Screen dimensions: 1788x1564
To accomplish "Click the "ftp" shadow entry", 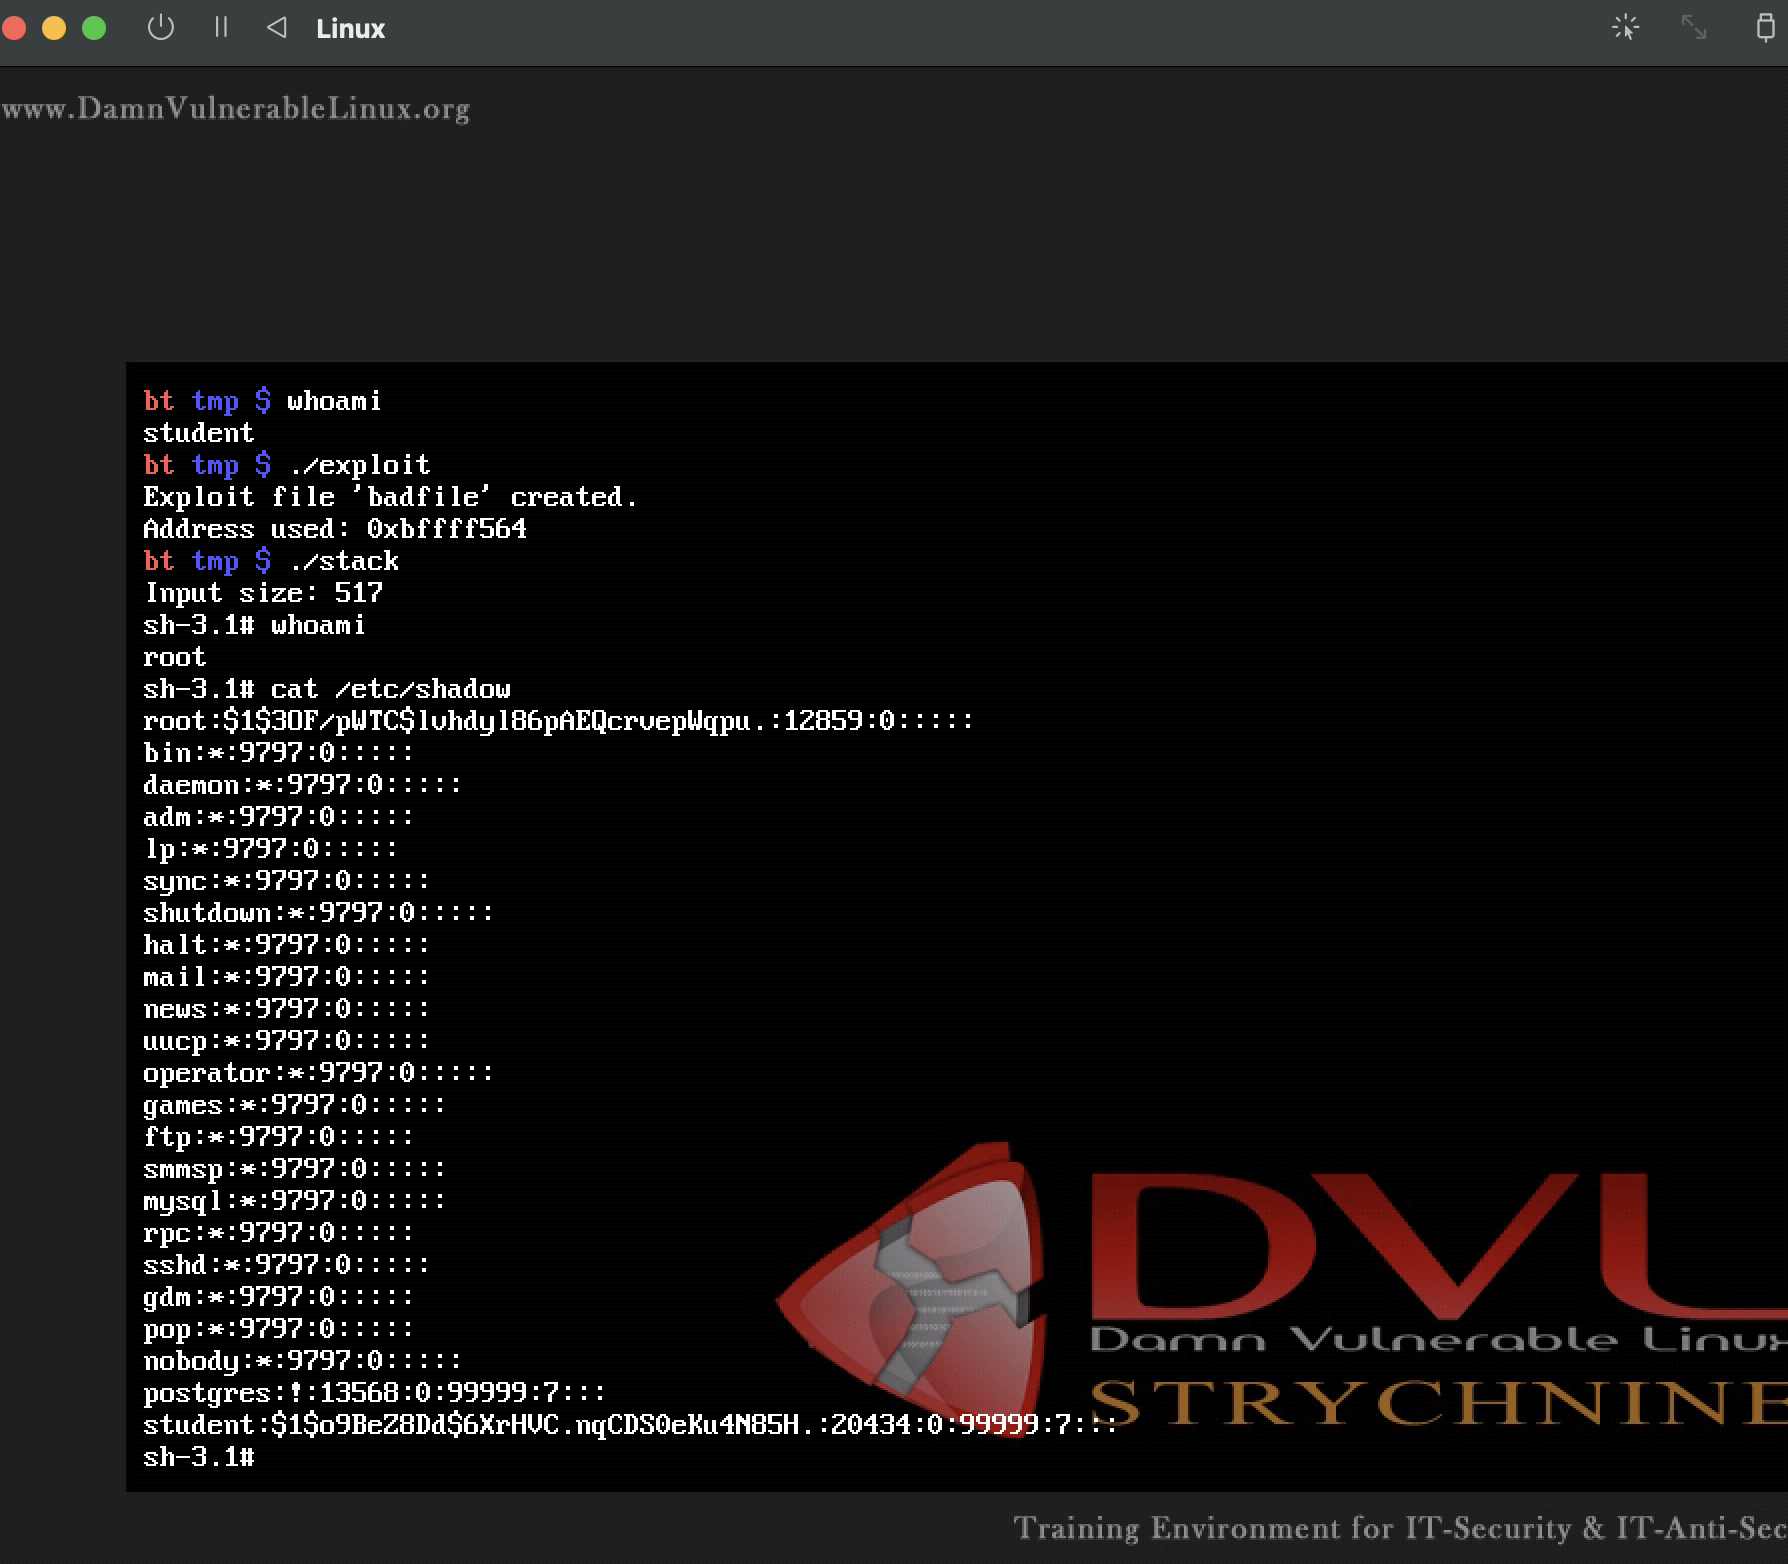I will pyautogui.click(x=278, y=1137).
